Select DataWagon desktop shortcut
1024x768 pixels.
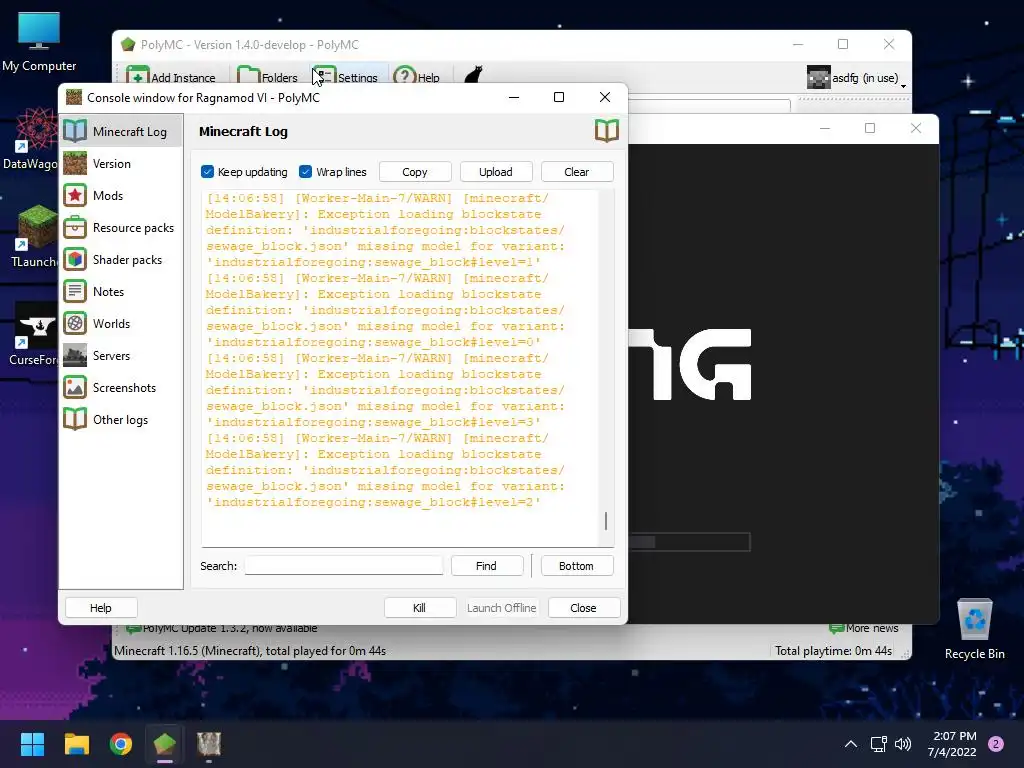tap(29, 139)
